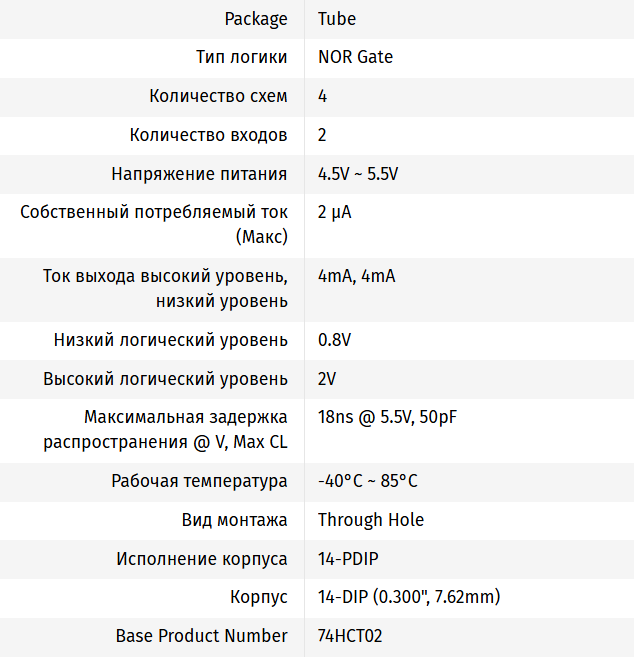Select the "14-DIP (0.300", 7.62mm)" value
634x664 pixels.
pyautogui.click(x=408, y=598)
